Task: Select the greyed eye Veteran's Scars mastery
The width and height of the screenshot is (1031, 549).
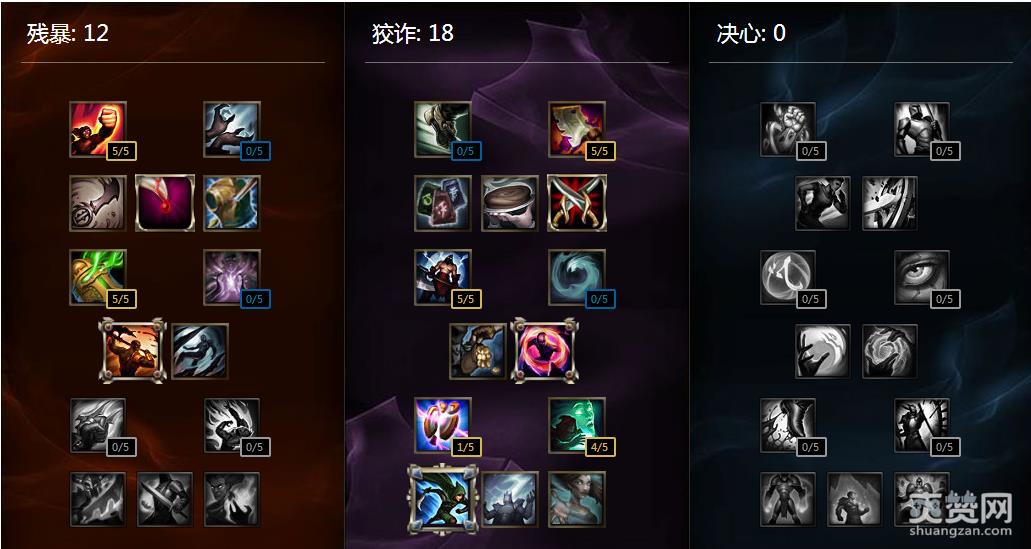Action: tap(922, 277)
